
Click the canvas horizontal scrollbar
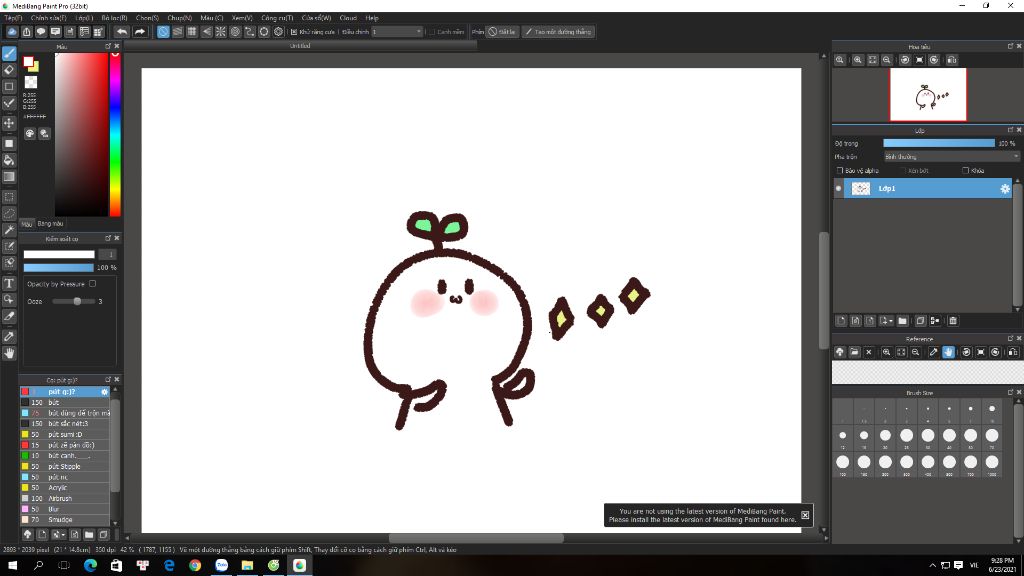click(x=476, y=538)
